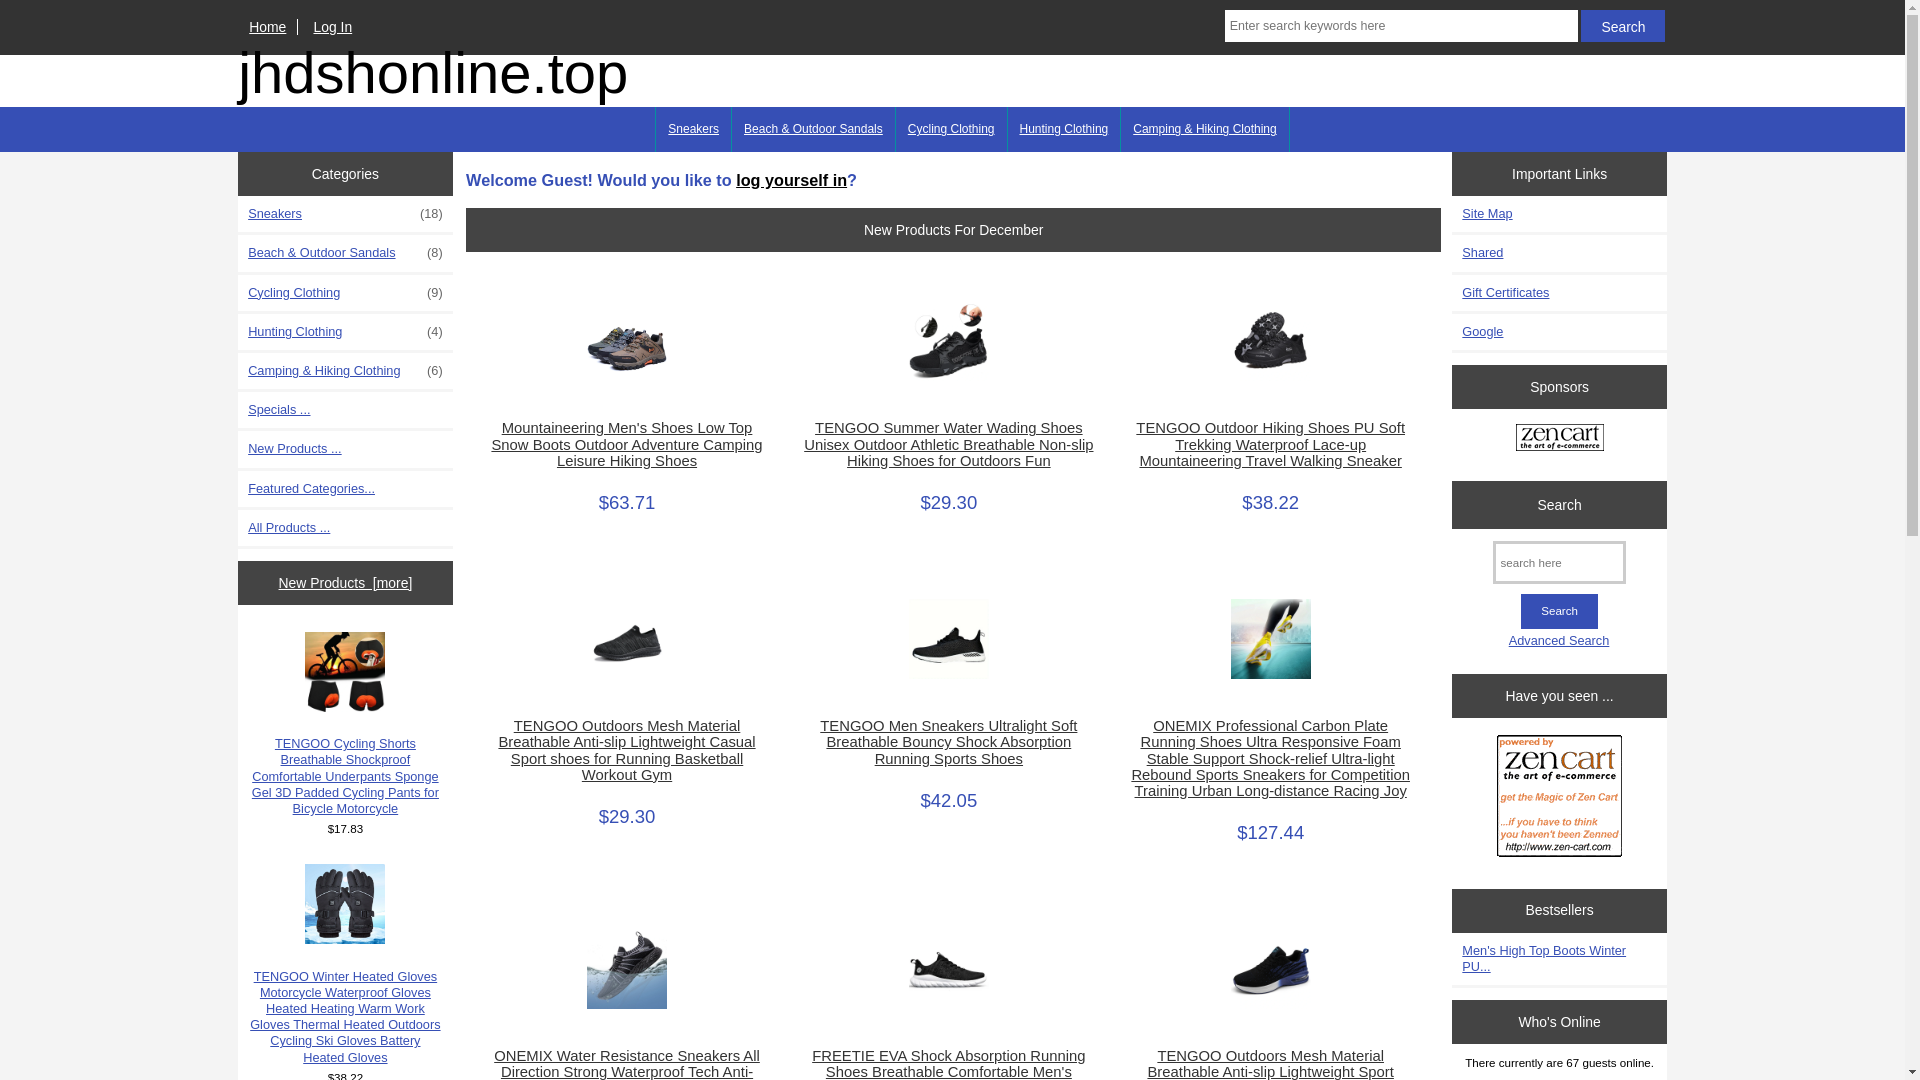Open TENGOO Outdoor Hiking Shoes PU title
This screenshot has height=1080, width=1920.
pos(1270,444)
